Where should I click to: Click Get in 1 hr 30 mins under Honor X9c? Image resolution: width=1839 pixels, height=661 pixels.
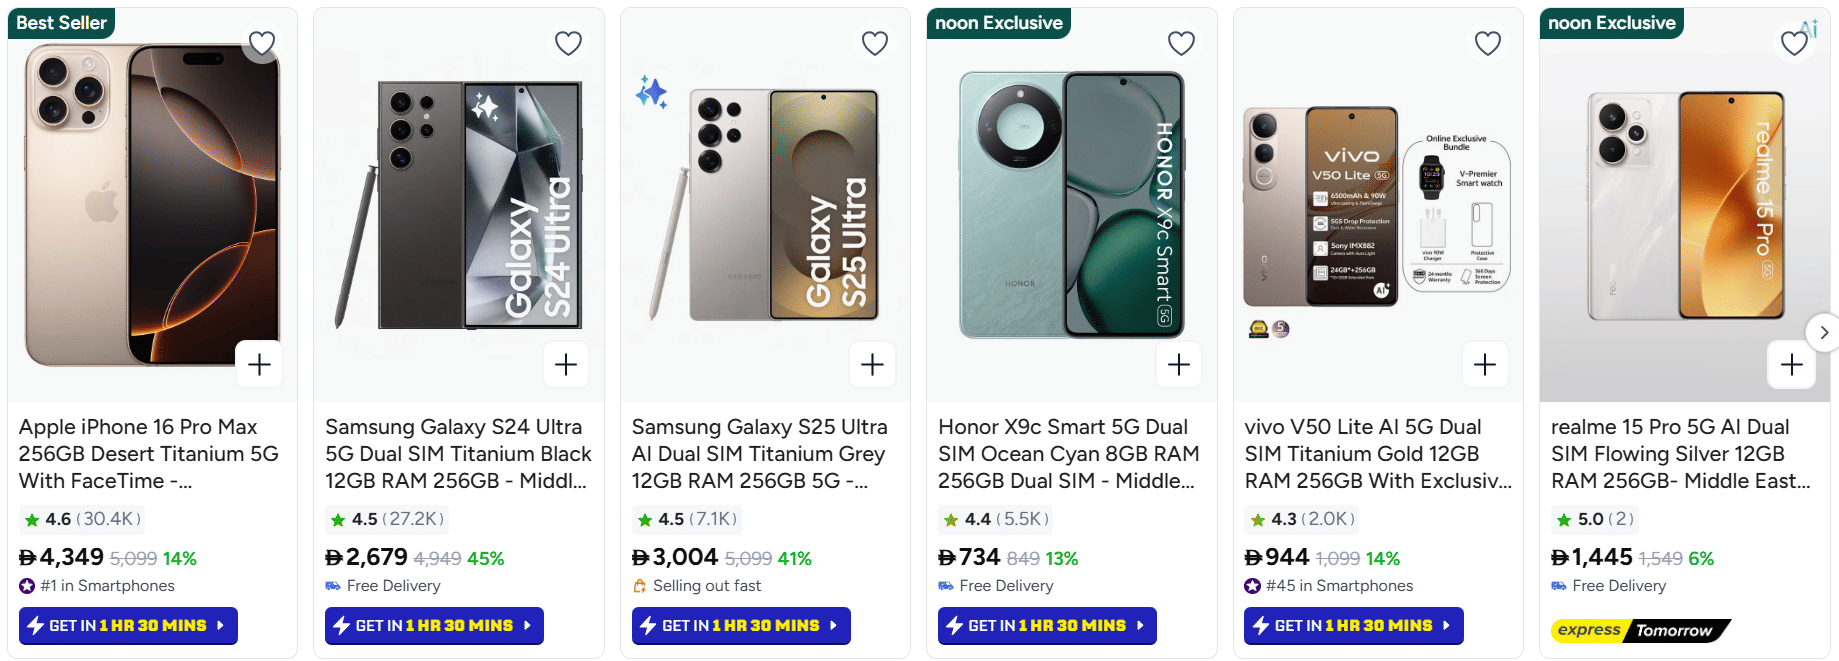click(x=1047, y=626)
